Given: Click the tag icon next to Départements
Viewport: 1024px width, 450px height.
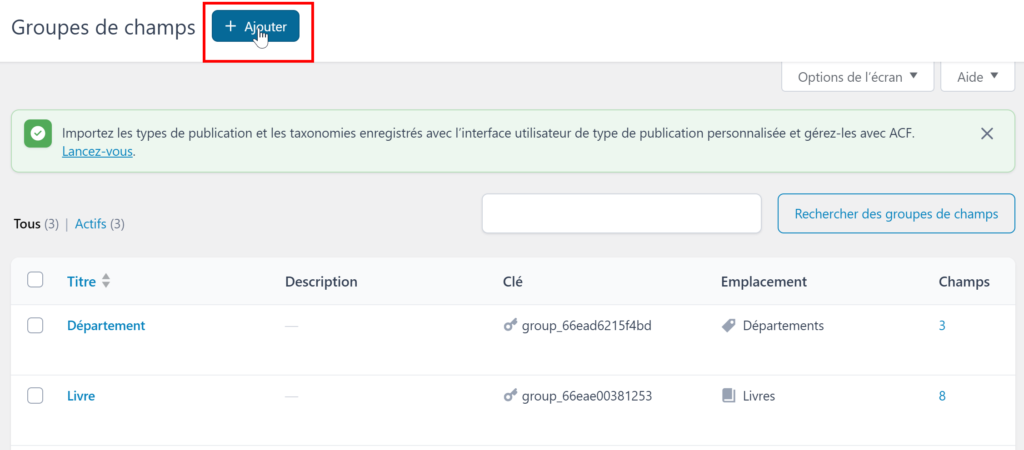Looking at the screenshot, I should coord(729,325).
